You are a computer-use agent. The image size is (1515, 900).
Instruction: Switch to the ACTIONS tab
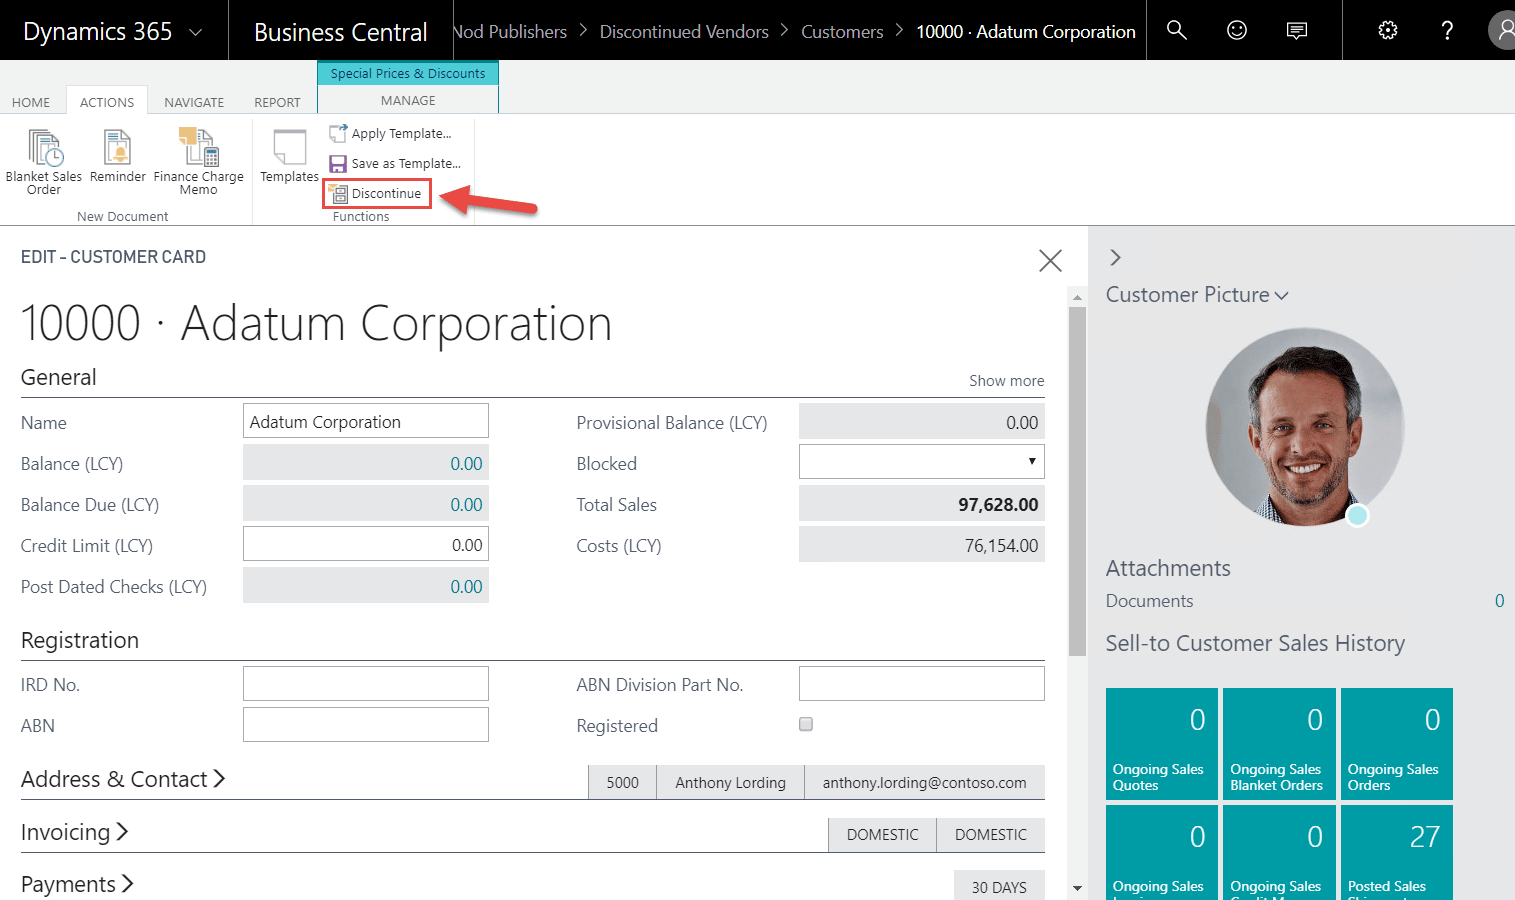click(107, 102)
